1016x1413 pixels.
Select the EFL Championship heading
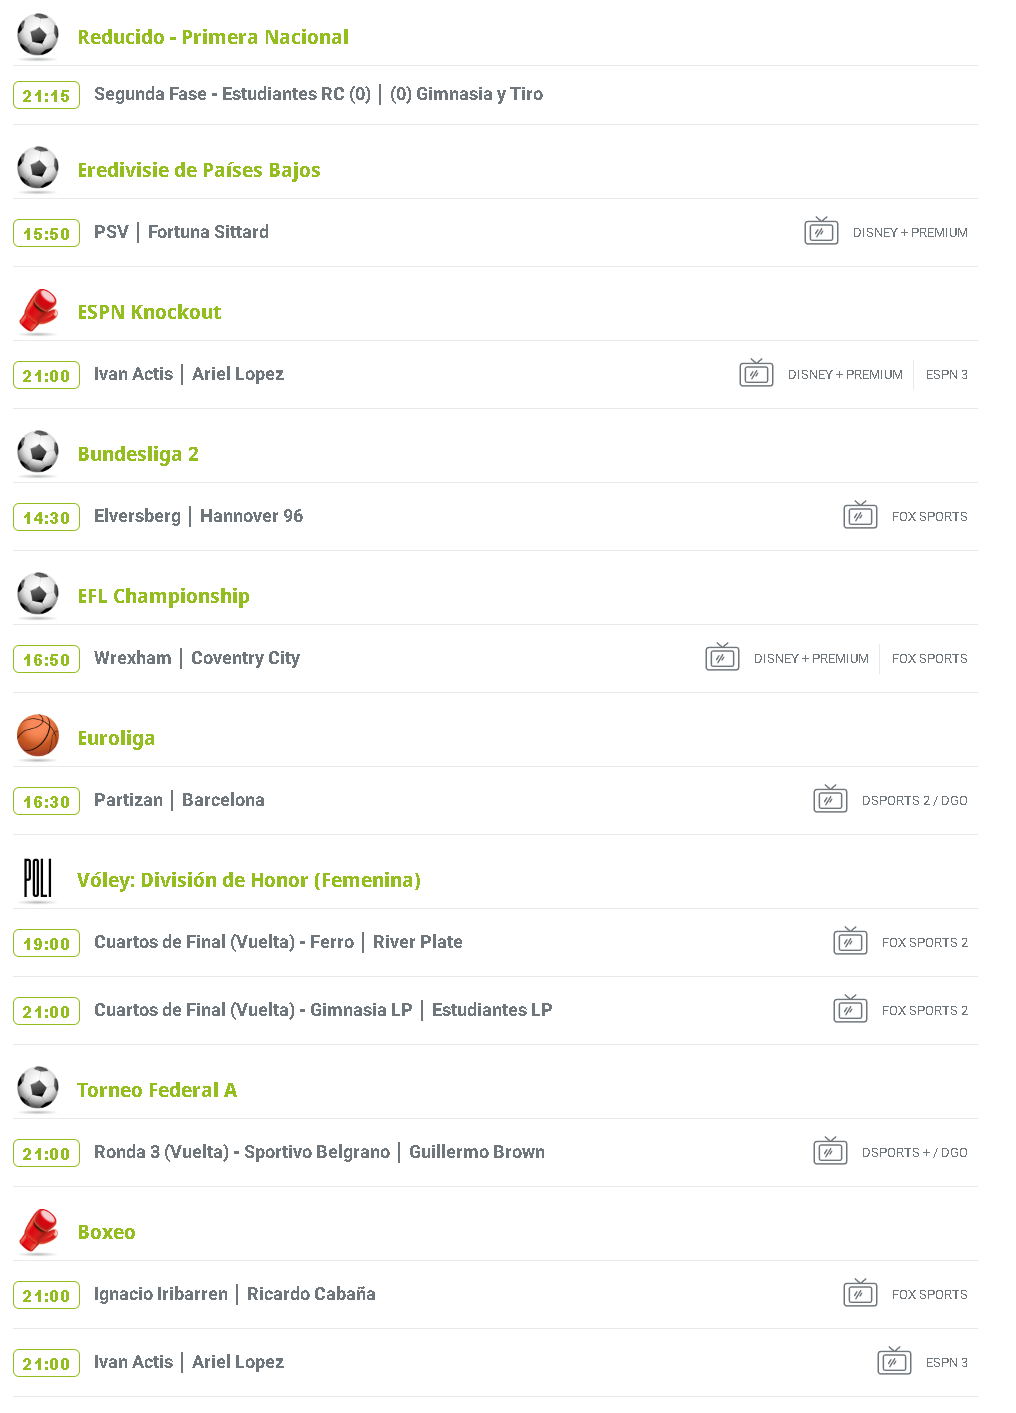164,596
